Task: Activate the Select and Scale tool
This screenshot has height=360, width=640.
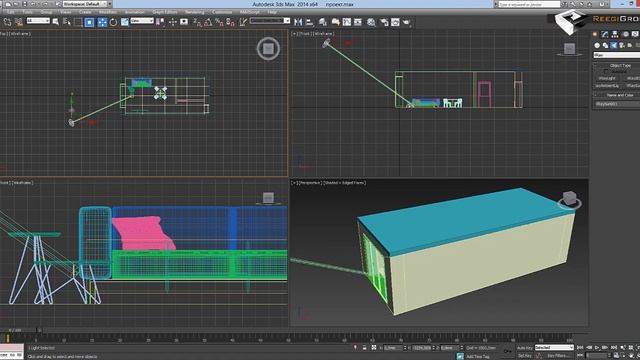Action: [124, 22]
